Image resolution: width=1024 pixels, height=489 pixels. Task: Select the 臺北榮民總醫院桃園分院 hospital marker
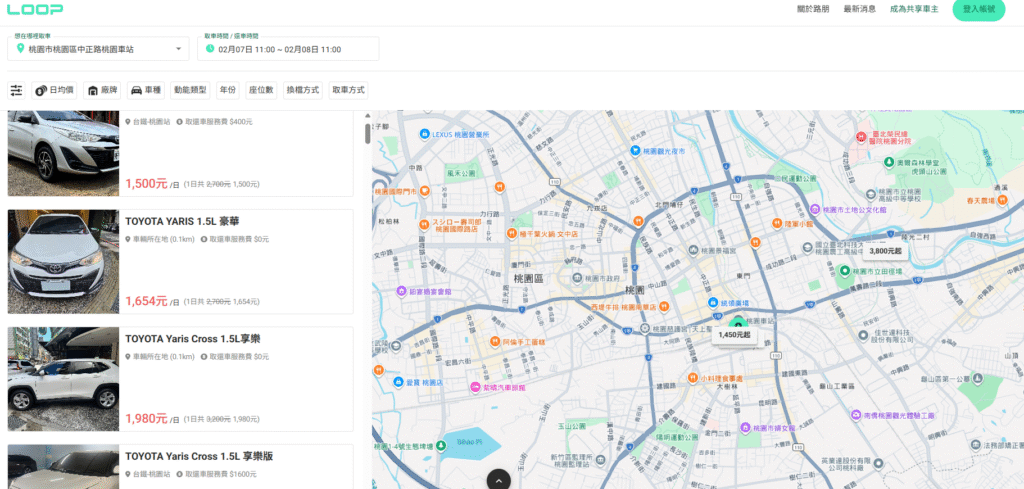[x=859, y=135]
